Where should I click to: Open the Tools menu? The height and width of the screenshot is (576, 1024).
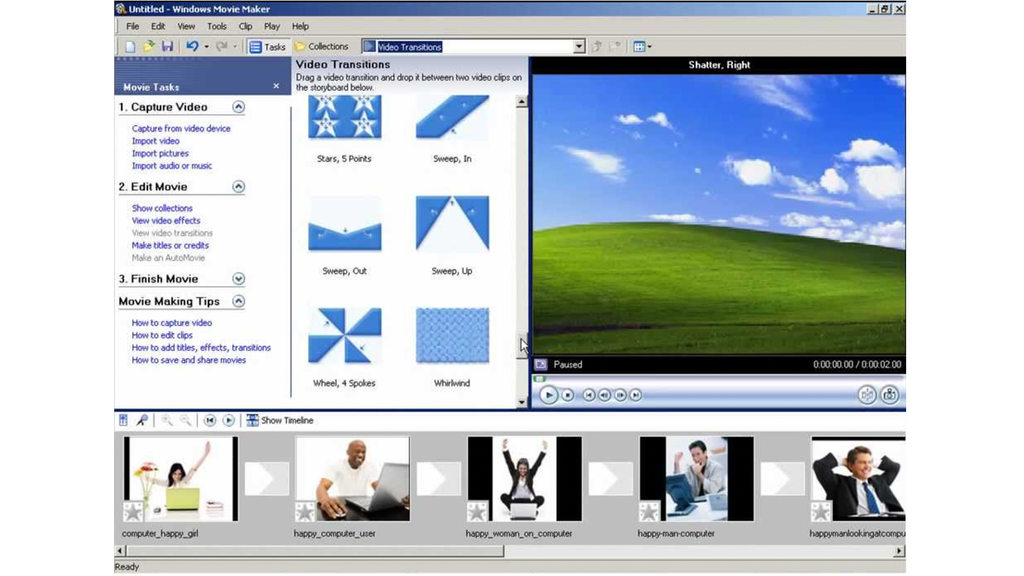217,26
